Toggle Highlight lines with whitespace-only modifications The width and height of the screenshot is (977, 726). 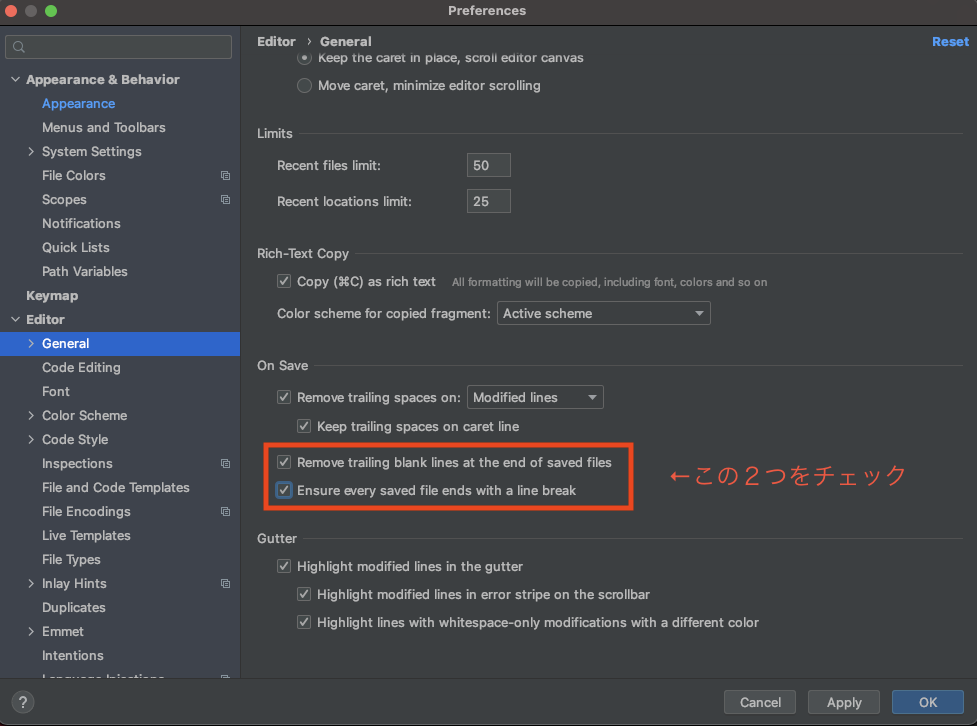[x=304, y=623]
